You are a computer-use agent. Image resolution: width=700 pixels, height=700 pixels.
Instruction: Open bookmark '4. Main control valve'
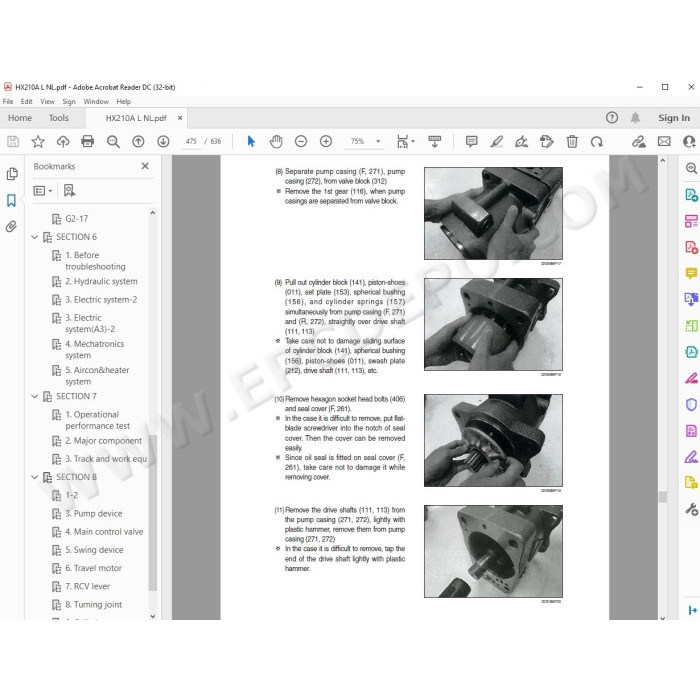pyautogui.click(x=104, y=532)
